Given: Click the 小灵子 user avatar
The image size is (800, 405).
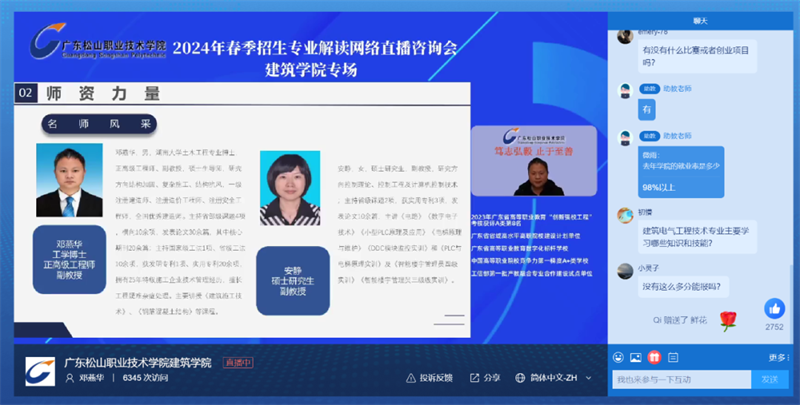Looking at the screenshot, I should click(625, 271).
